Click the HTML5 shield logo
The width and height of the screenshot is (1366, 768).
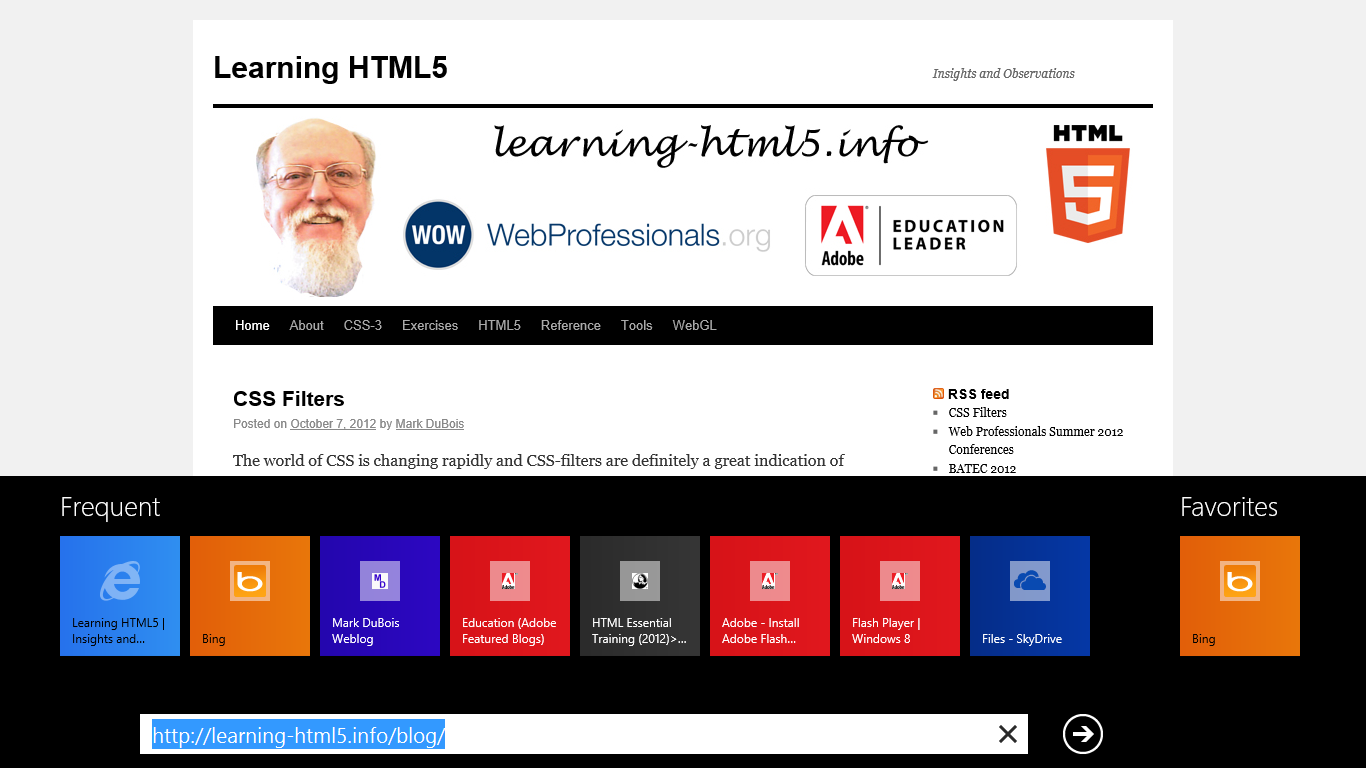click(x=1088, y=183)
